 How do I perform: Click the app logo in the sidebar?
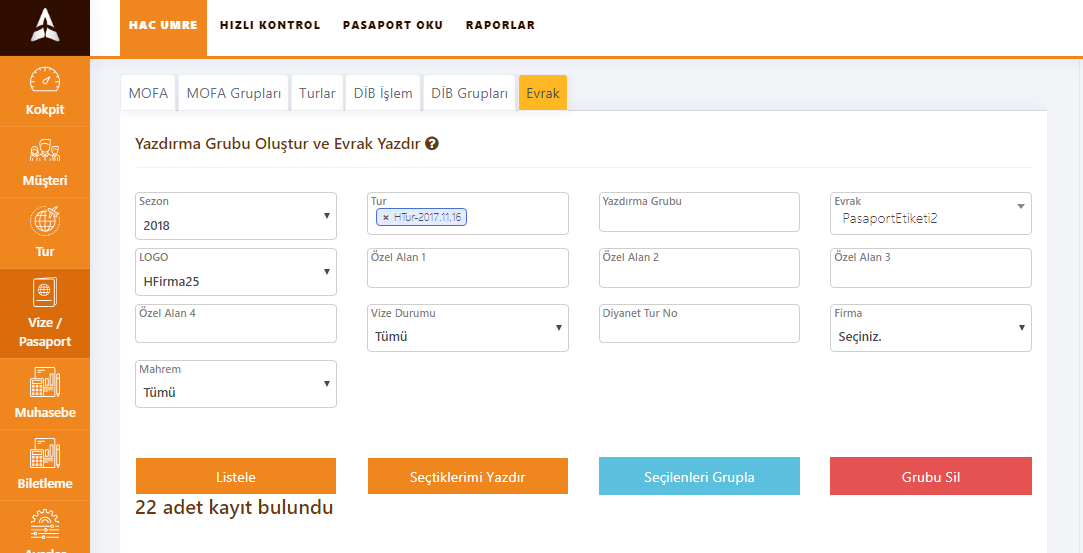[45, 26]
